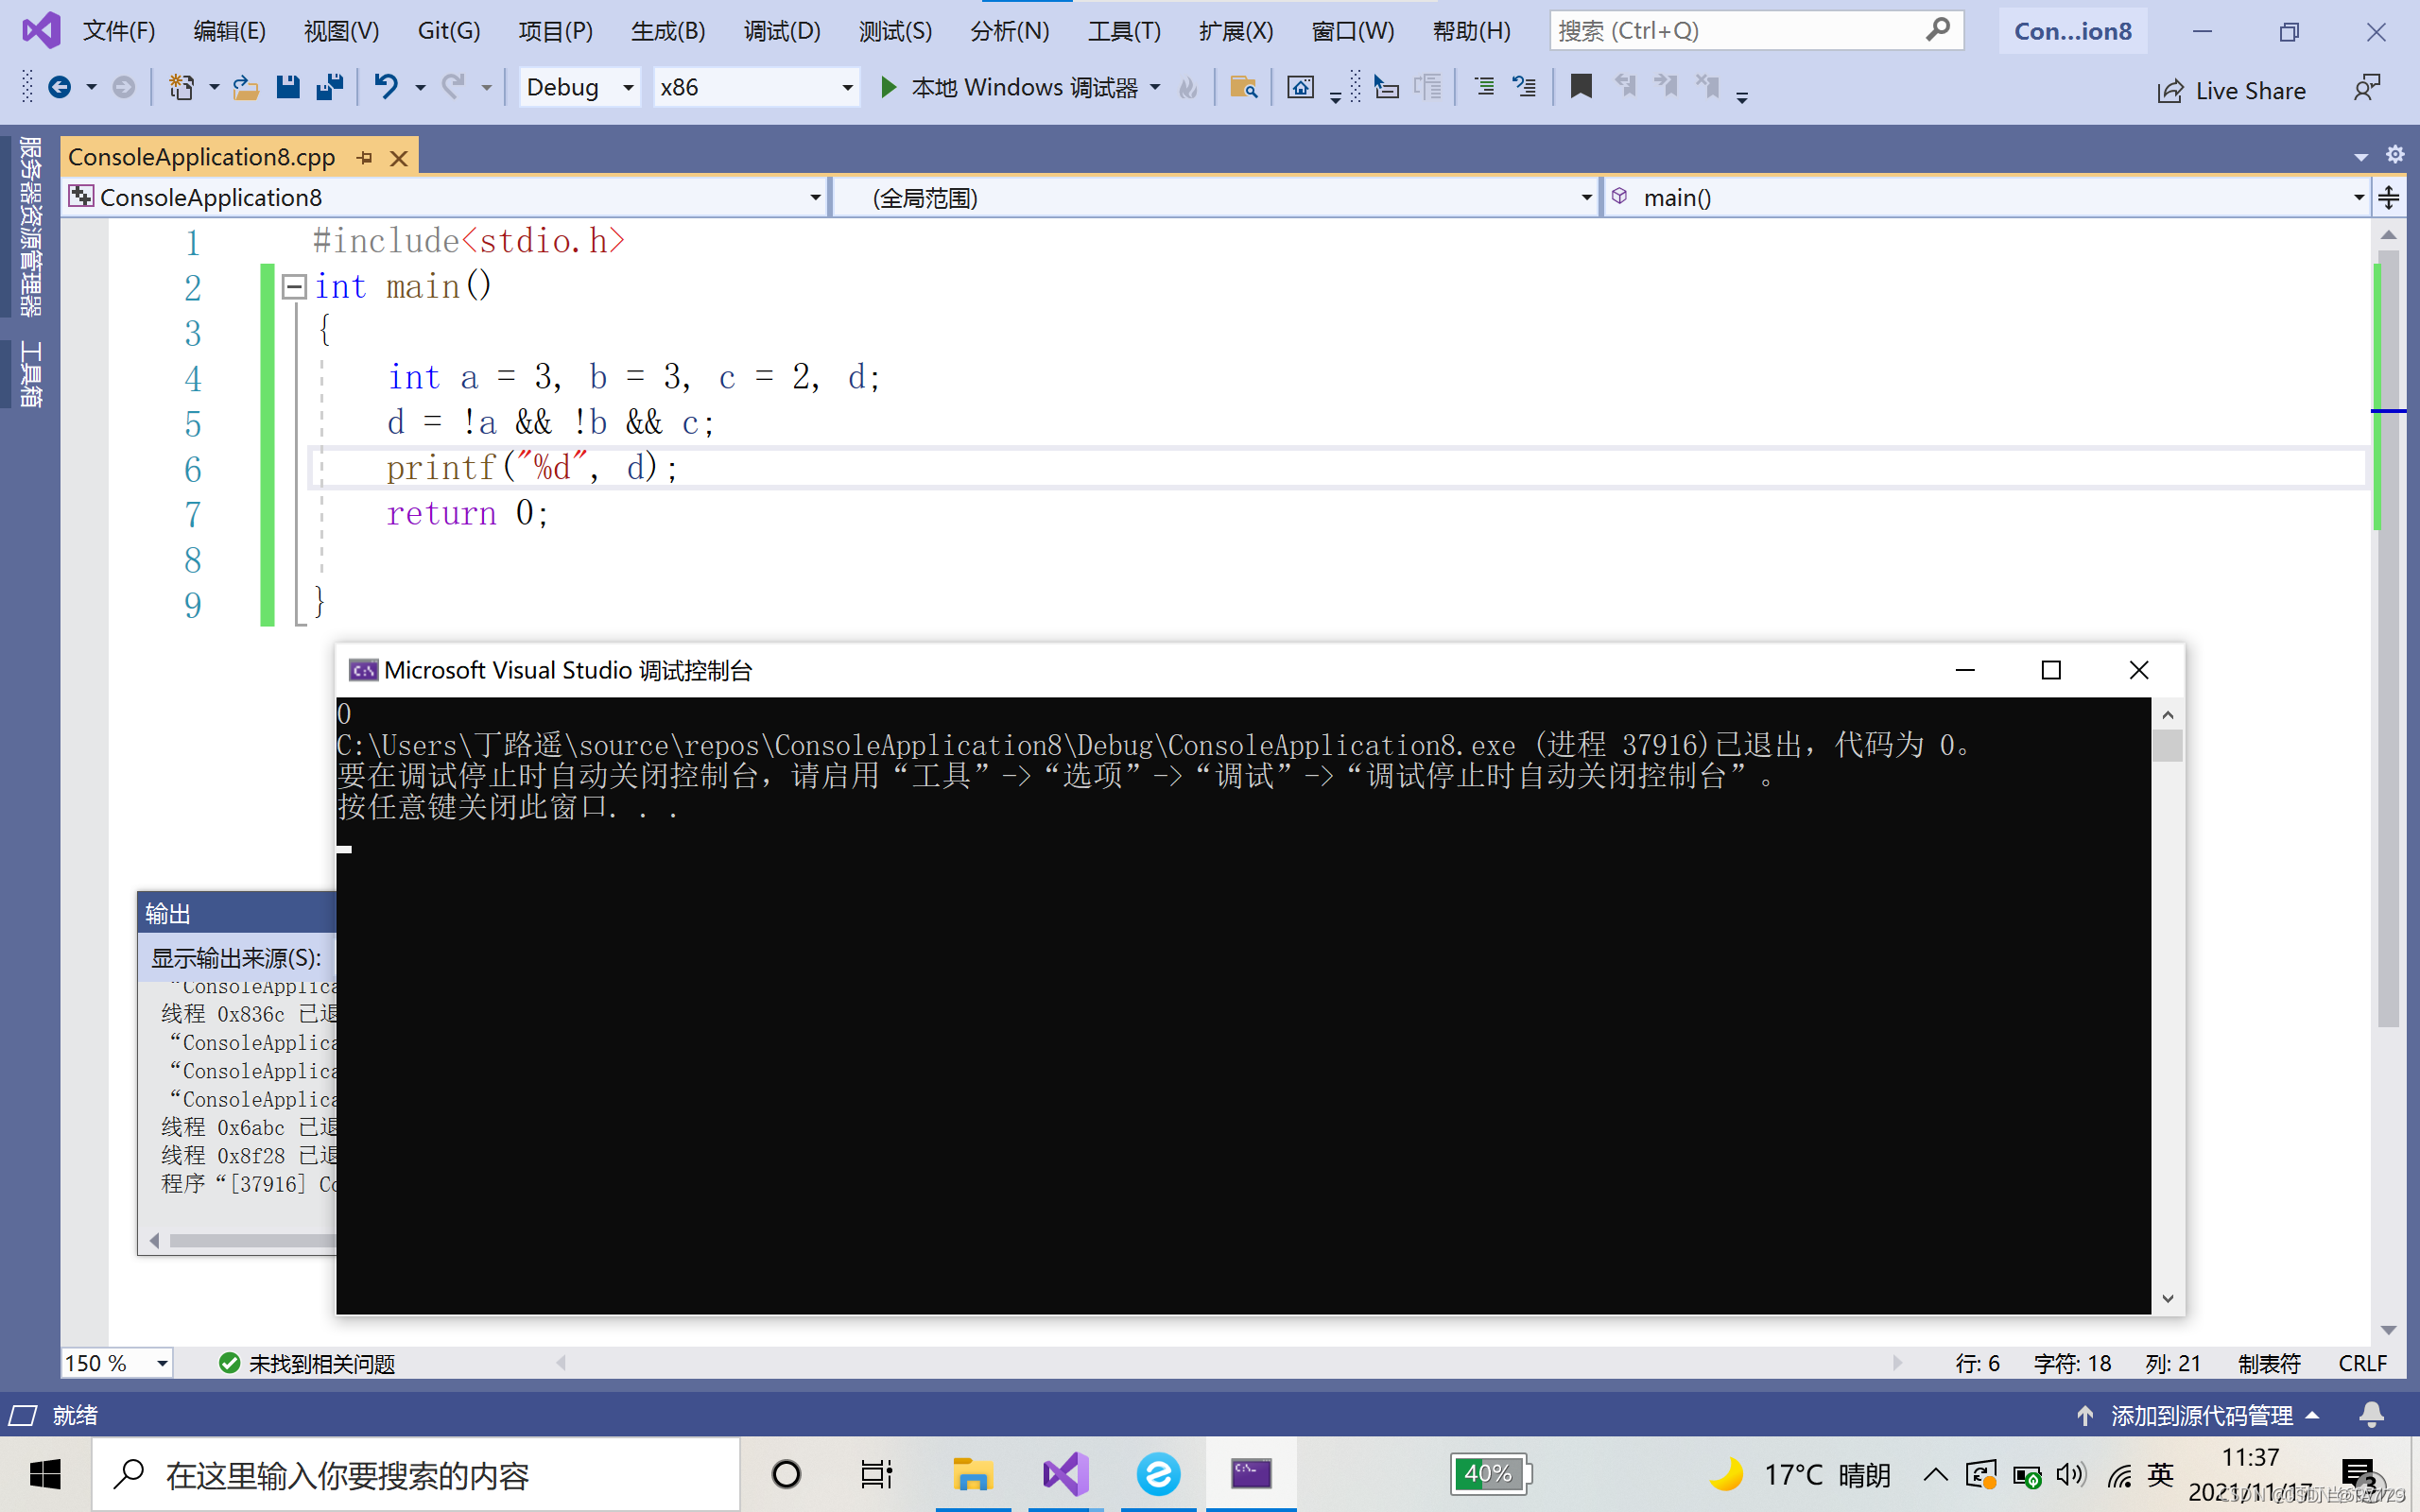
Task: Click the bookmark toggle icon in toolbar
Action: 1581,88
